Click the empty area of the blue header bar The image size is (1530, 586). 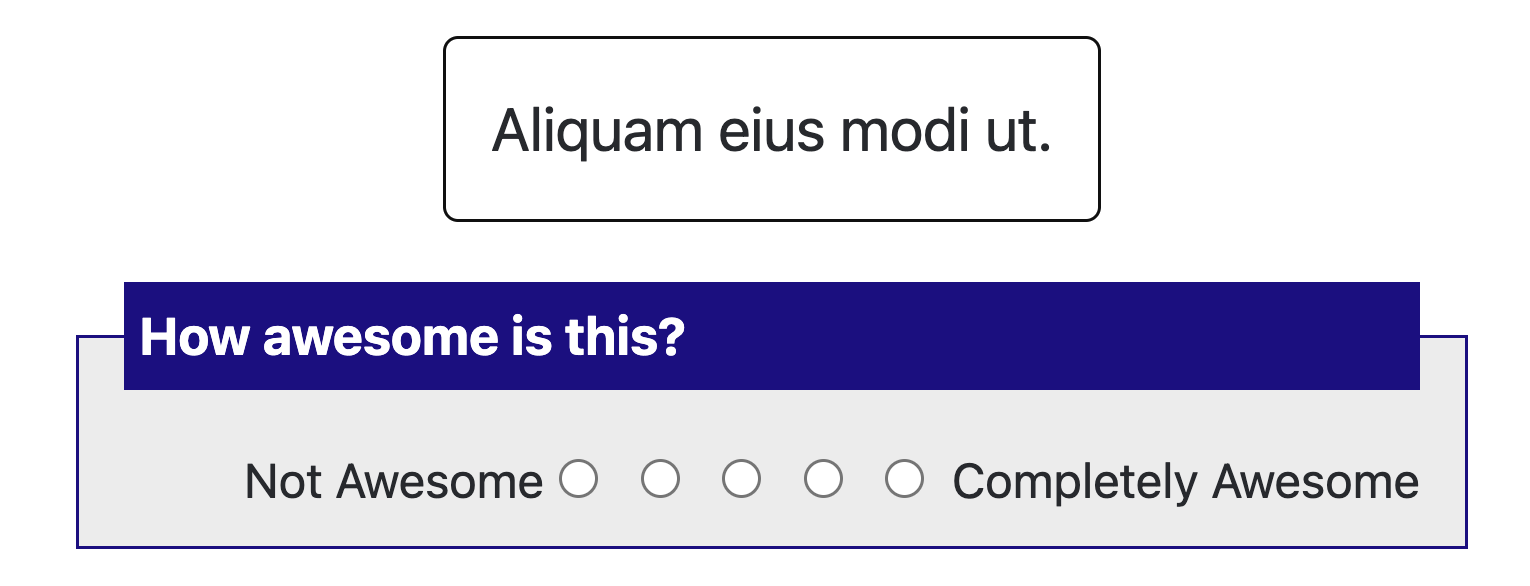click(1050, 337)
